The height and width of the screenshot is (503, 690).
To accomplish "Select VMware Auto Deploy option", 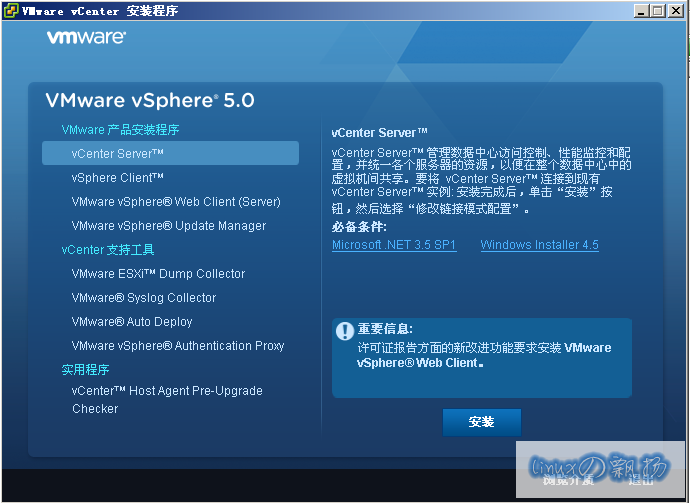I will coord(132,321).
